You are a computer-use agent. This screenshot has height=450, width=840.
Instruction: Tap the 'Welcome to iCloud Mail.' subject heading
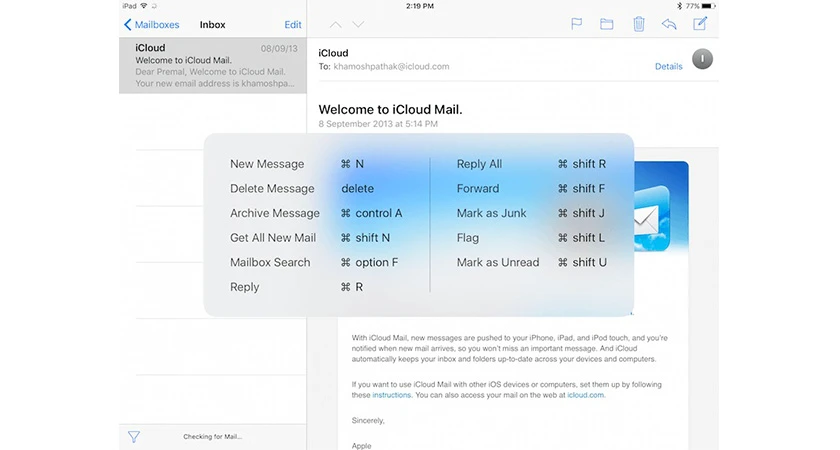(390, 110)
